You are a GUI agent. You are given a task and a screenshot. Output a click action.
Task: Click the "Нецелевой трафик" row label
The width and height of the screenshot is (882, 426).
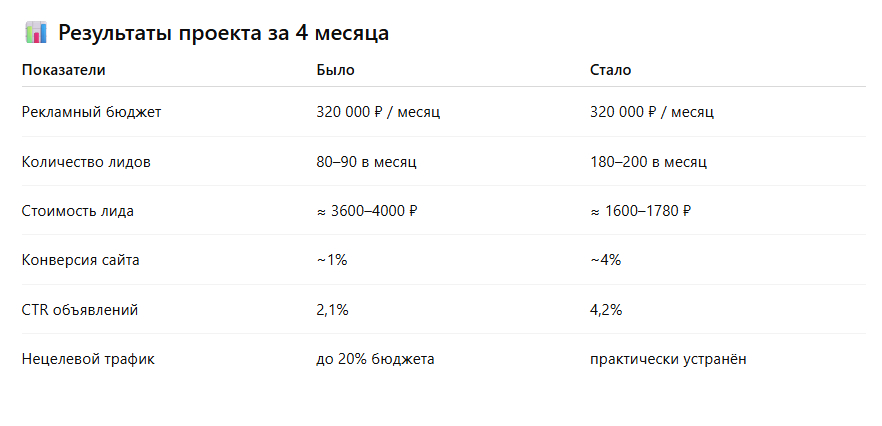pyautogui.click(x=88, y=358)
